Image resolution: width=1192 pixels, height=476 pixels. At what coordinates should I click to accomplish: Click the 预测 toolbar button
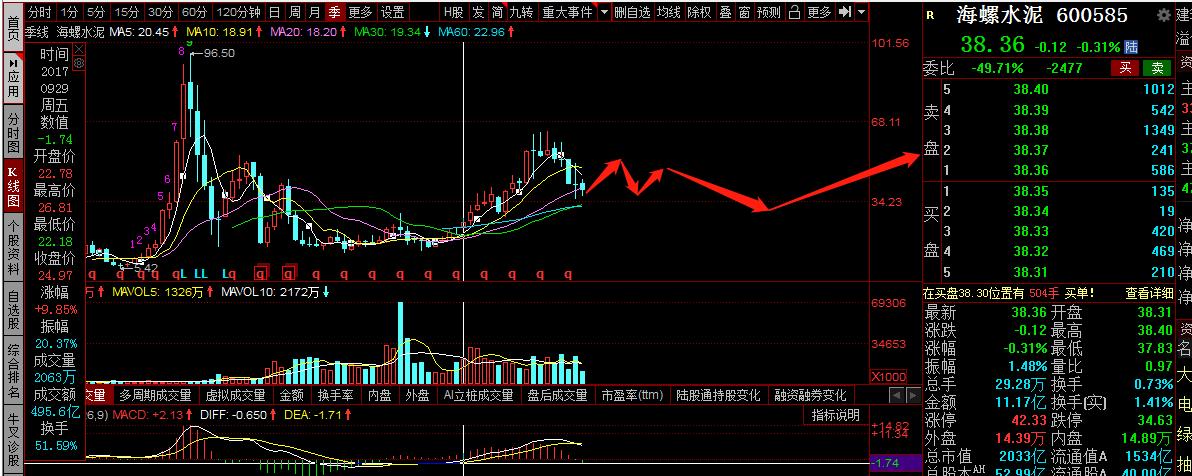[769, 12]
